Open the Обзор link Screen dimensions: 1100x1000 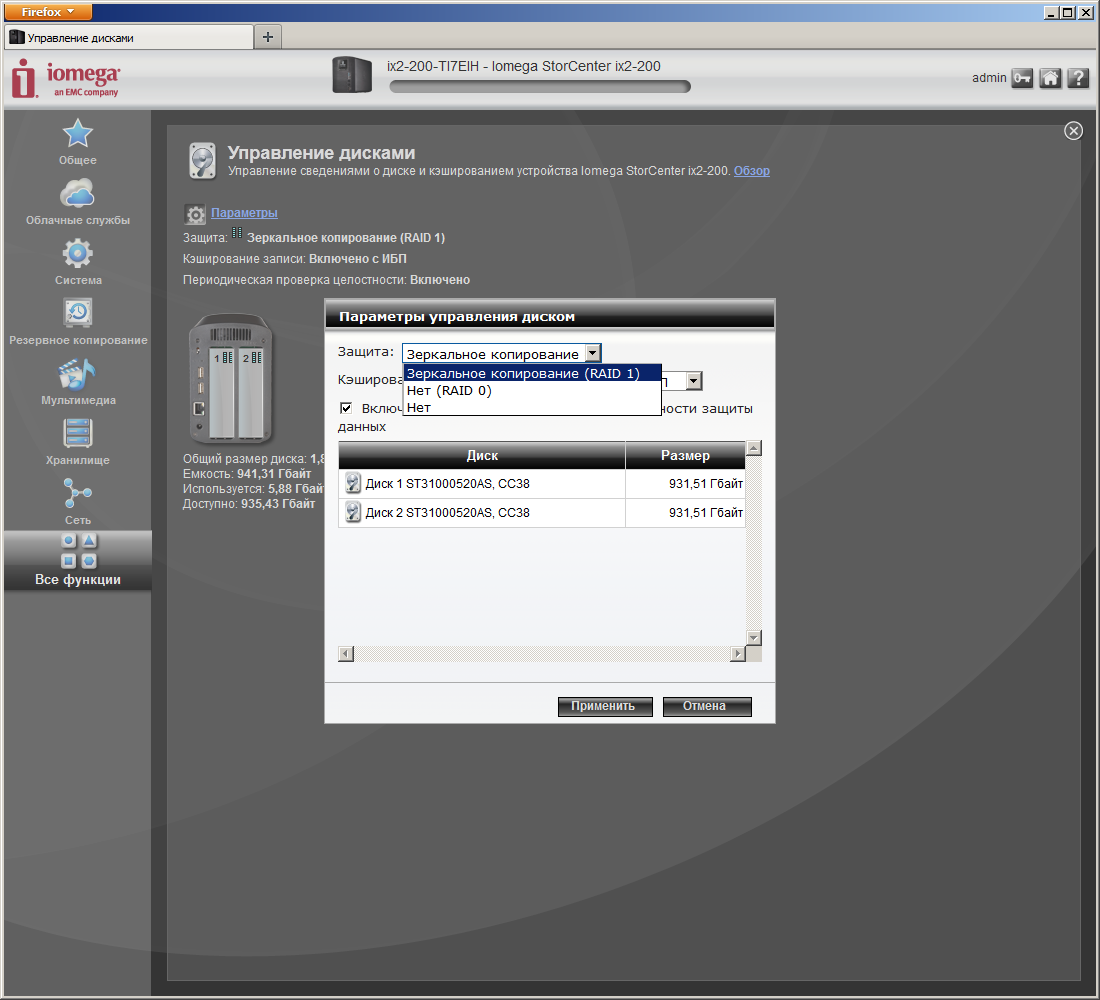pyautogui.click(x=751, y=171)
